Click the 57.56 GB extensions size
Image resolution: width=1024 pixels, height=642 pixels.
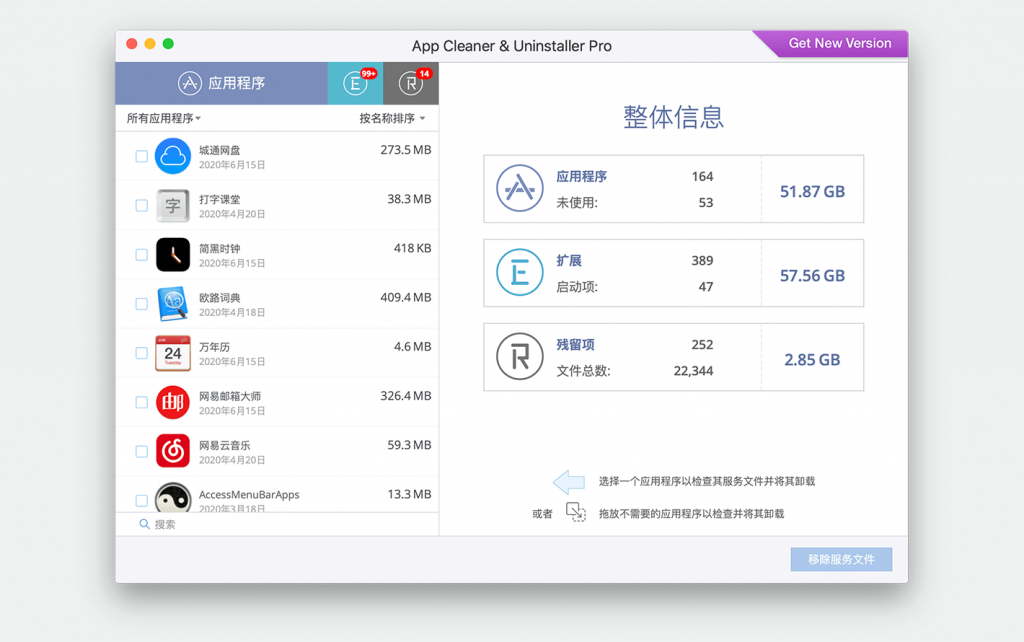[x=812, y=276]
